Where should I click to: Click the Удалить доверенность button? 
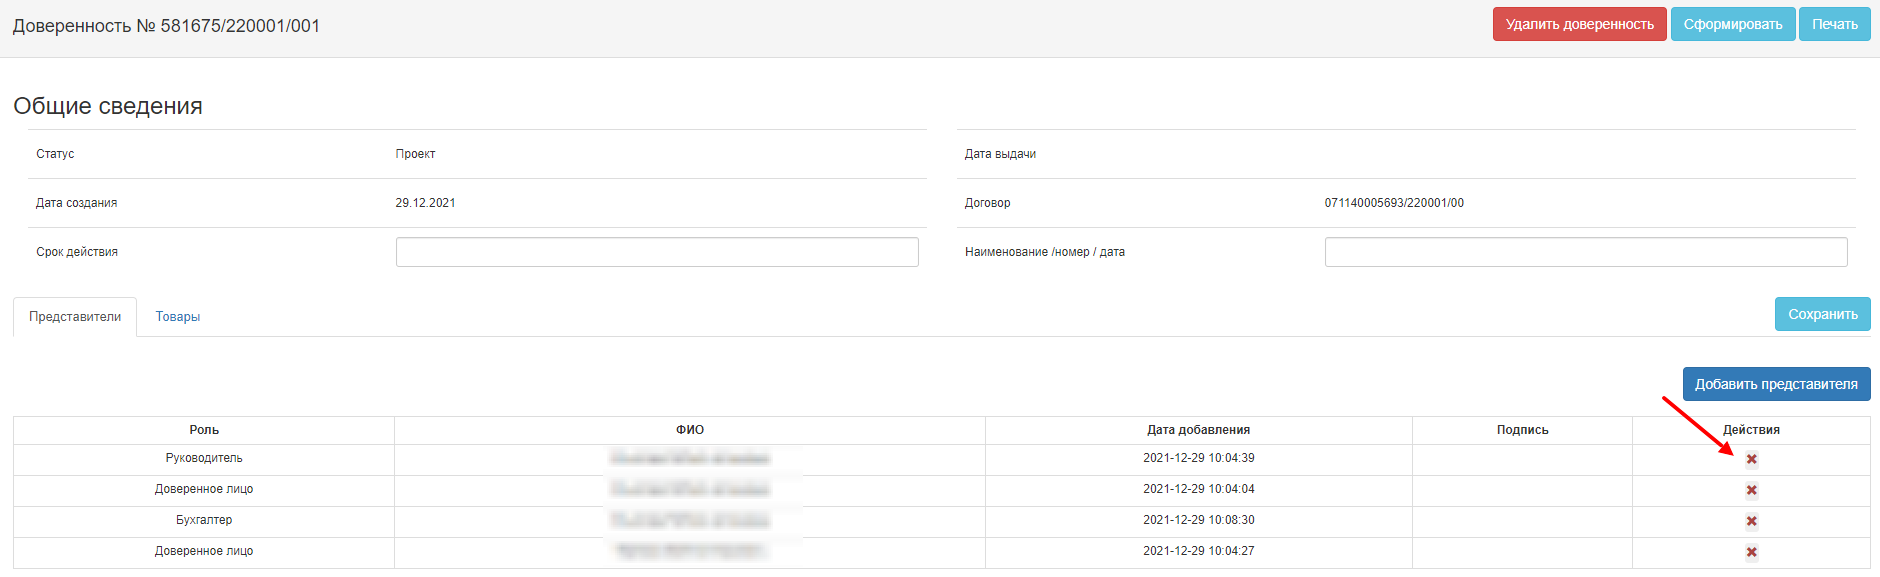tap(1579, 24)
